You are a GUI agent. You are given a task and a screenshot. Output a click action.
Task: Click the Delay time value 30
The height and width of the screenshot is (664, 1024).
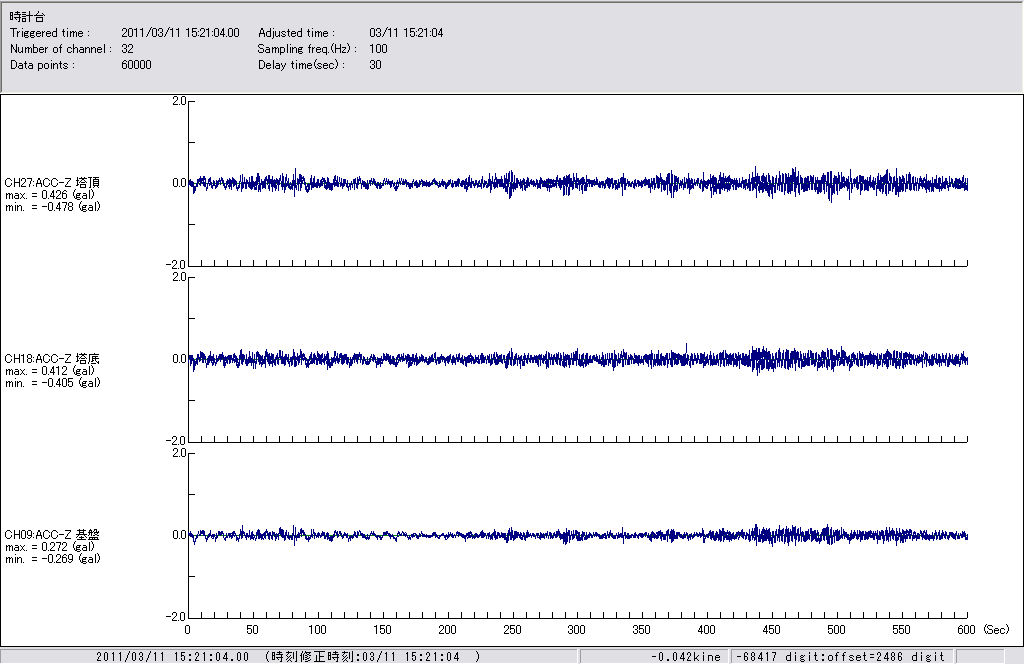point(375,65)
